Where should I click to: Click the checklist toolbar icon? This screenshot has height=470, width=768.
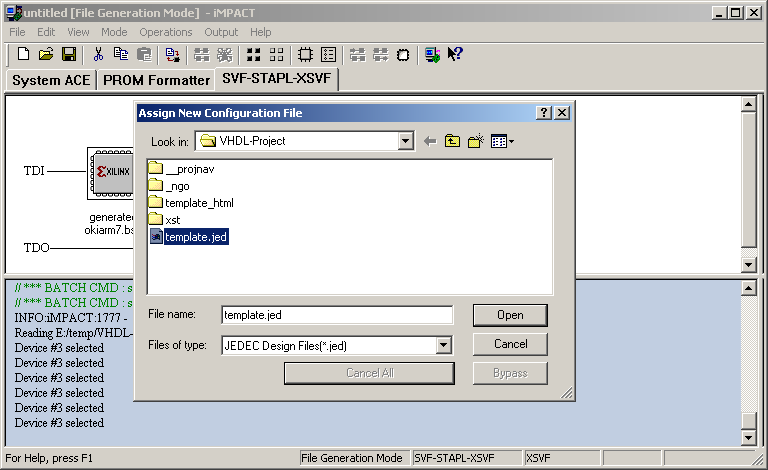(x=328, y=54)
